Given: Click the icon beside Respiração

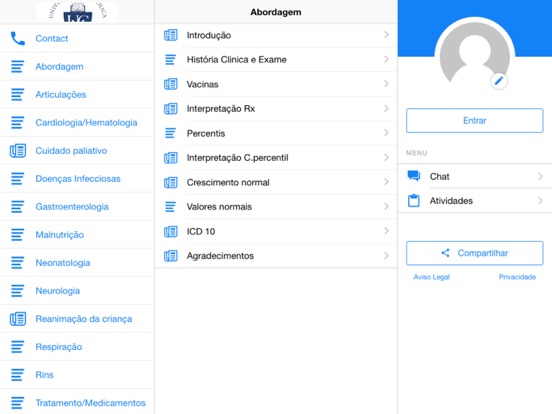Looking at the screenshot, I should (18, 347).
